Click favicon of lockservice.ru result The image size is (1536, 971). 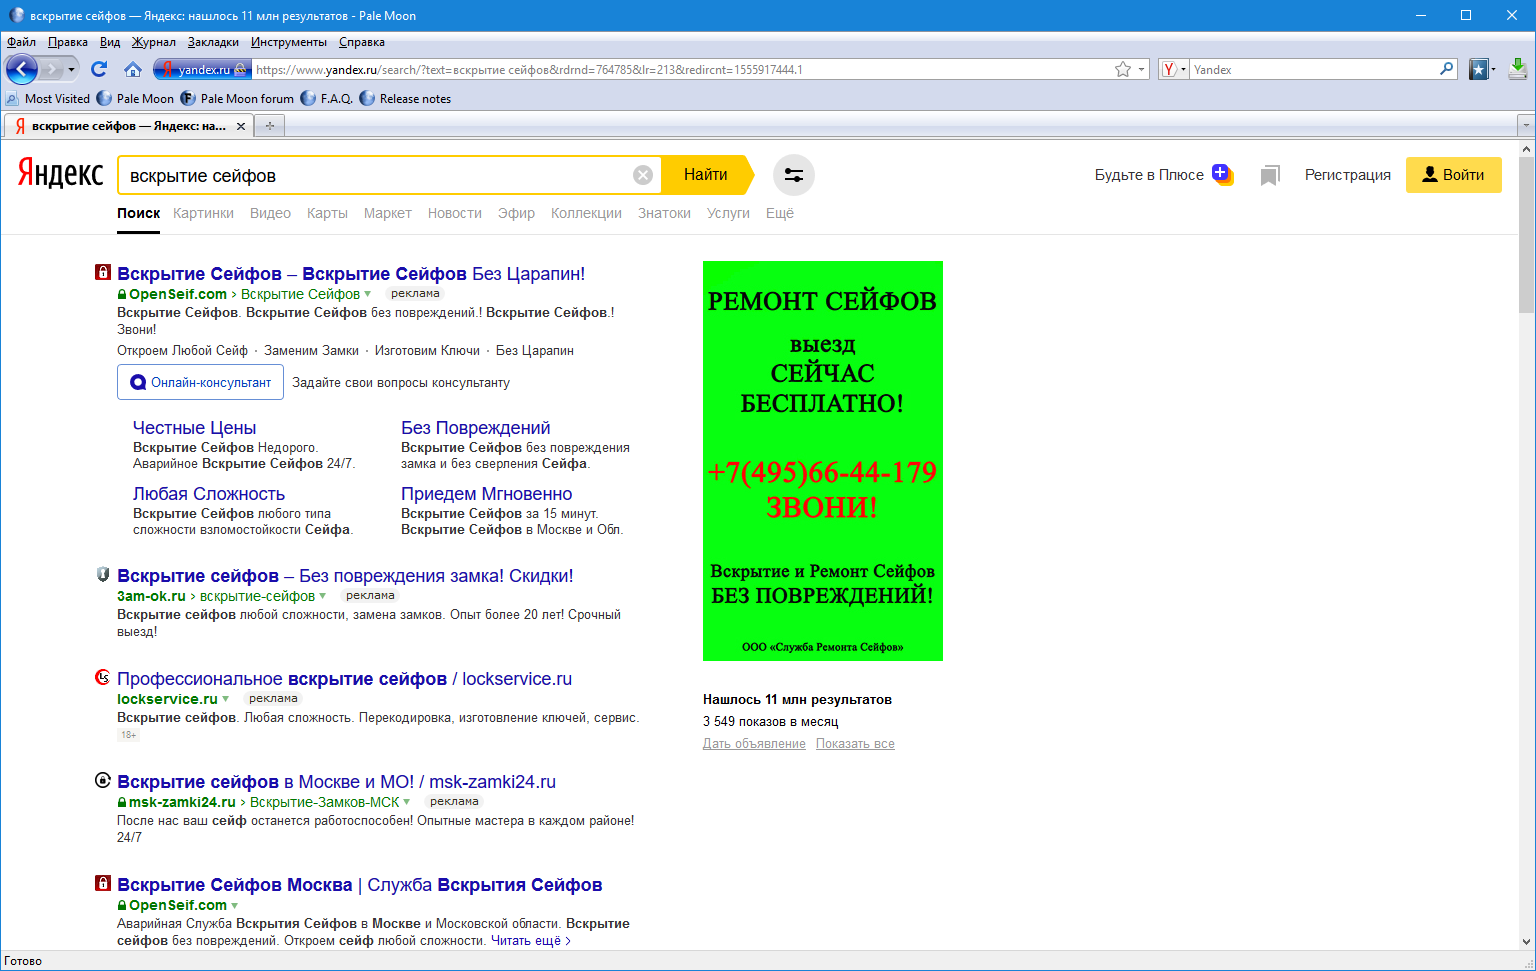coord(102,677)
